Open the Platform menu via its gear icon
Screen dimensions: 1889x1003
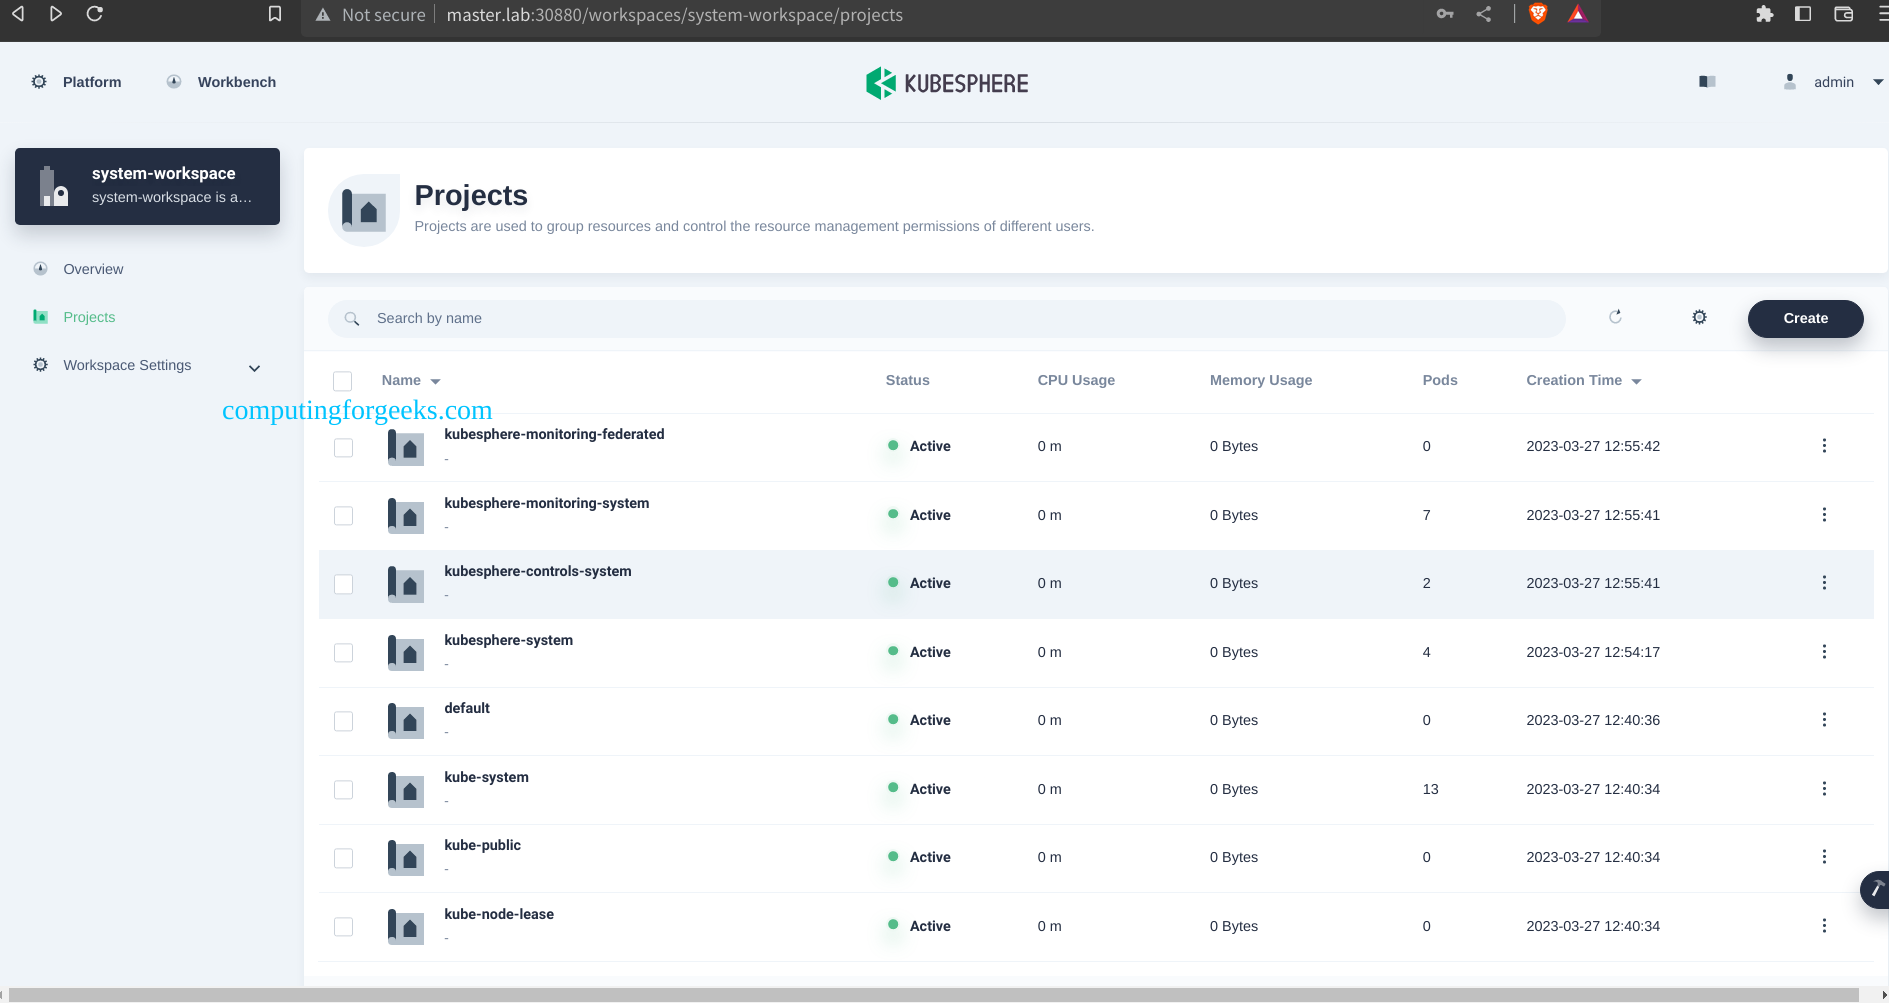click(x=39, y=81)
